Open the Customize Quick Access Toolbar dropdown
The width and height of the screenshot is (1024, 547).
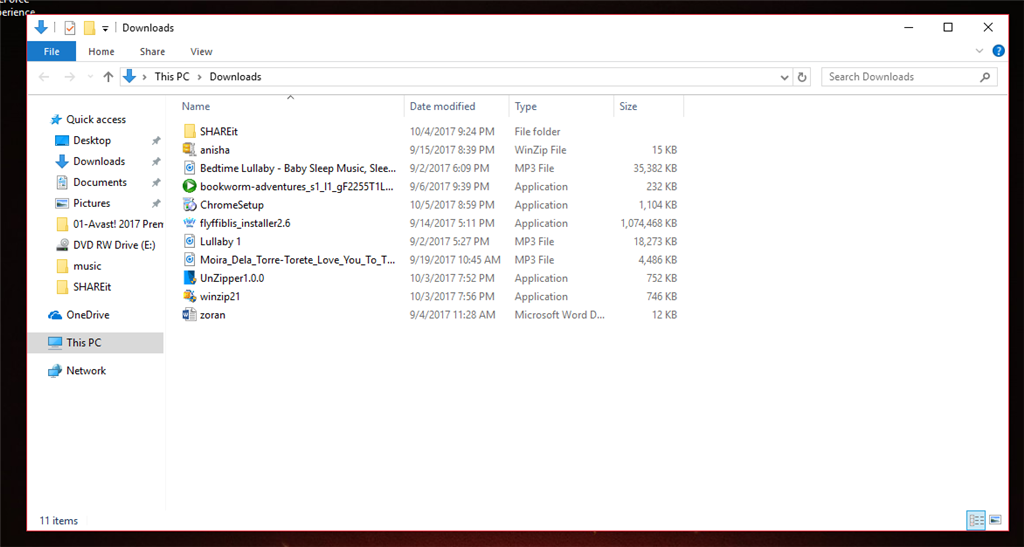pos(105,29)
